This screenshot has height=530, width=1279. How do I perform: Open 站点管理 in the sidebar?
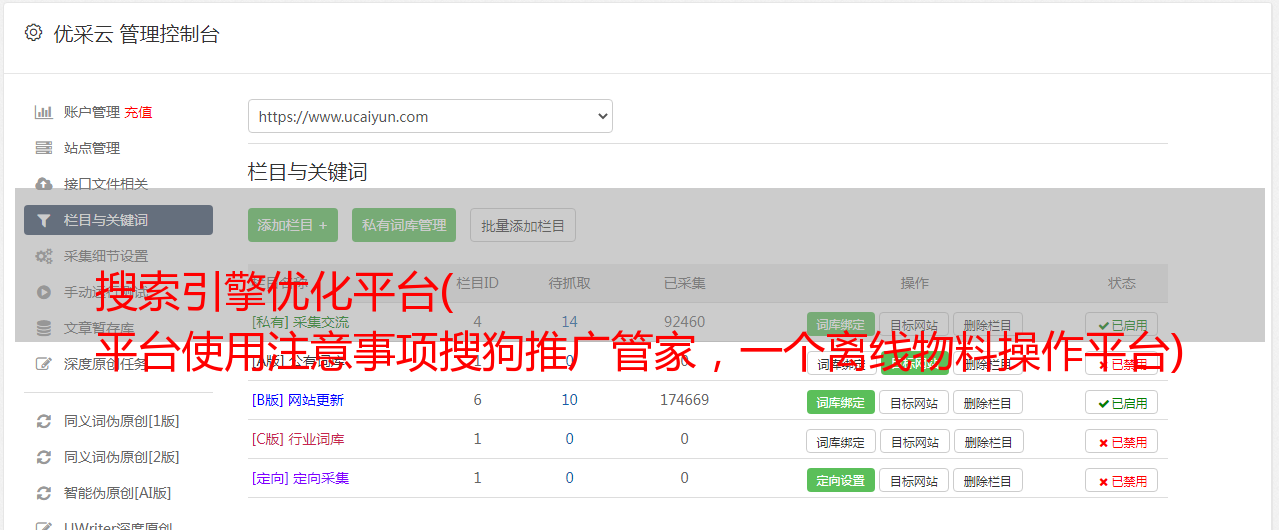tap(92, 148)
